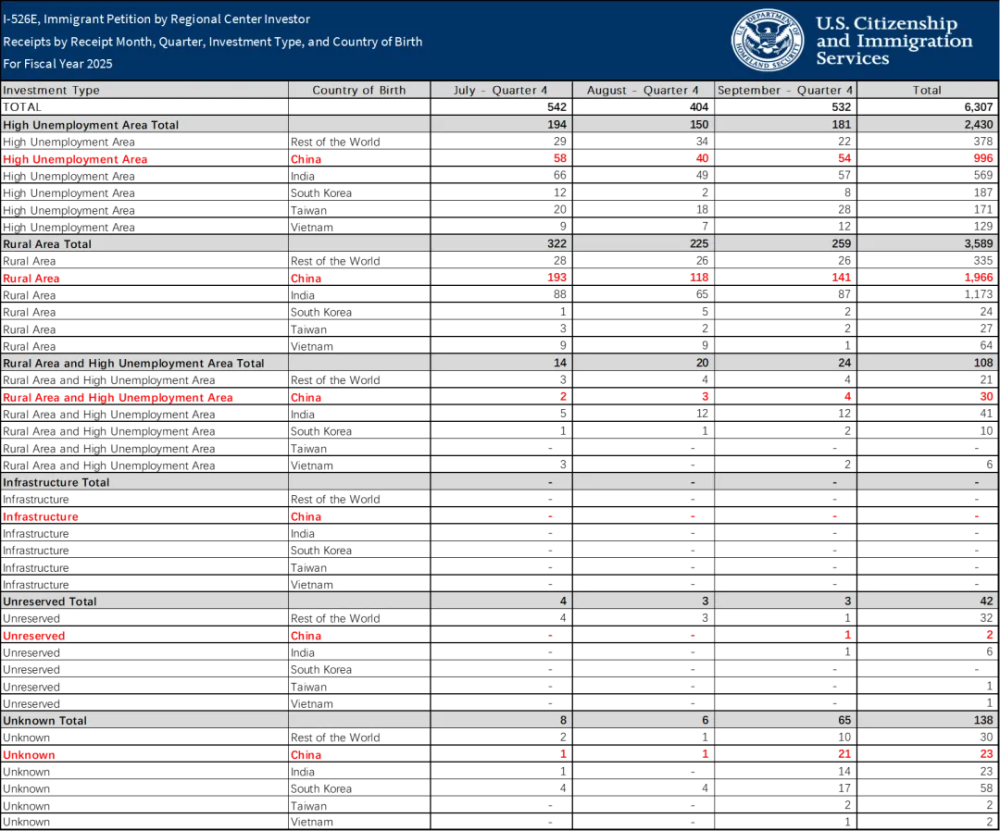Click the Unreserved Total row label
This screenshot has height=831, width=1000.
coord(50,601)
